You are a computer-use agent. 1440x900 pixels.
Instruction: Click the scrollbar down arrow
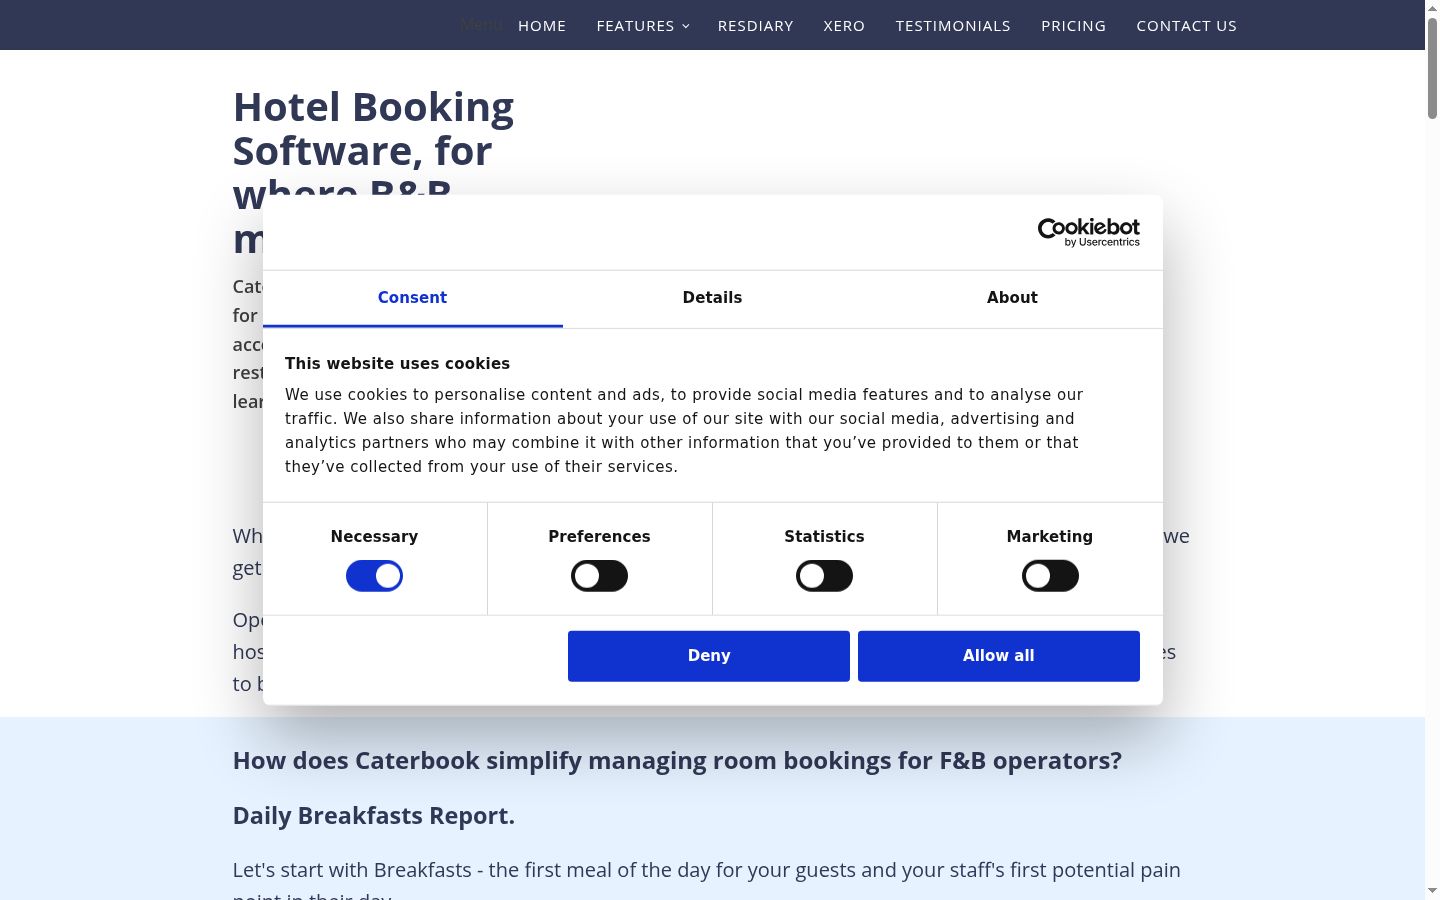[1432, 891]
